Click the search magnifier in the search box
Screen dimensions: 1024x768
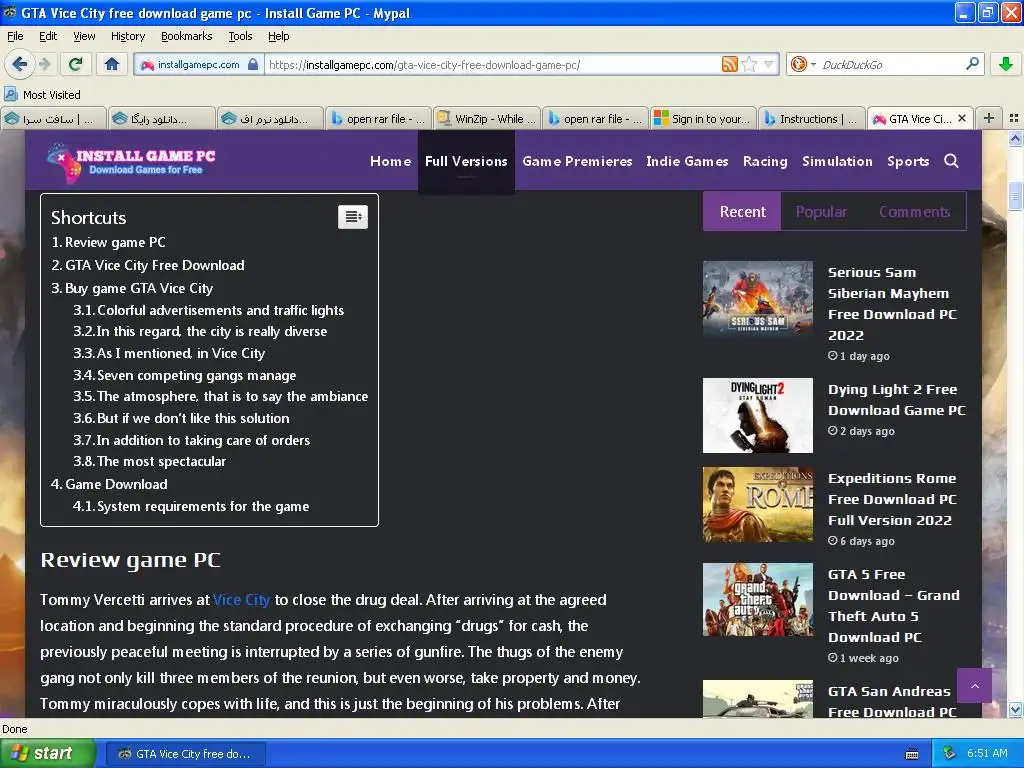972,63
